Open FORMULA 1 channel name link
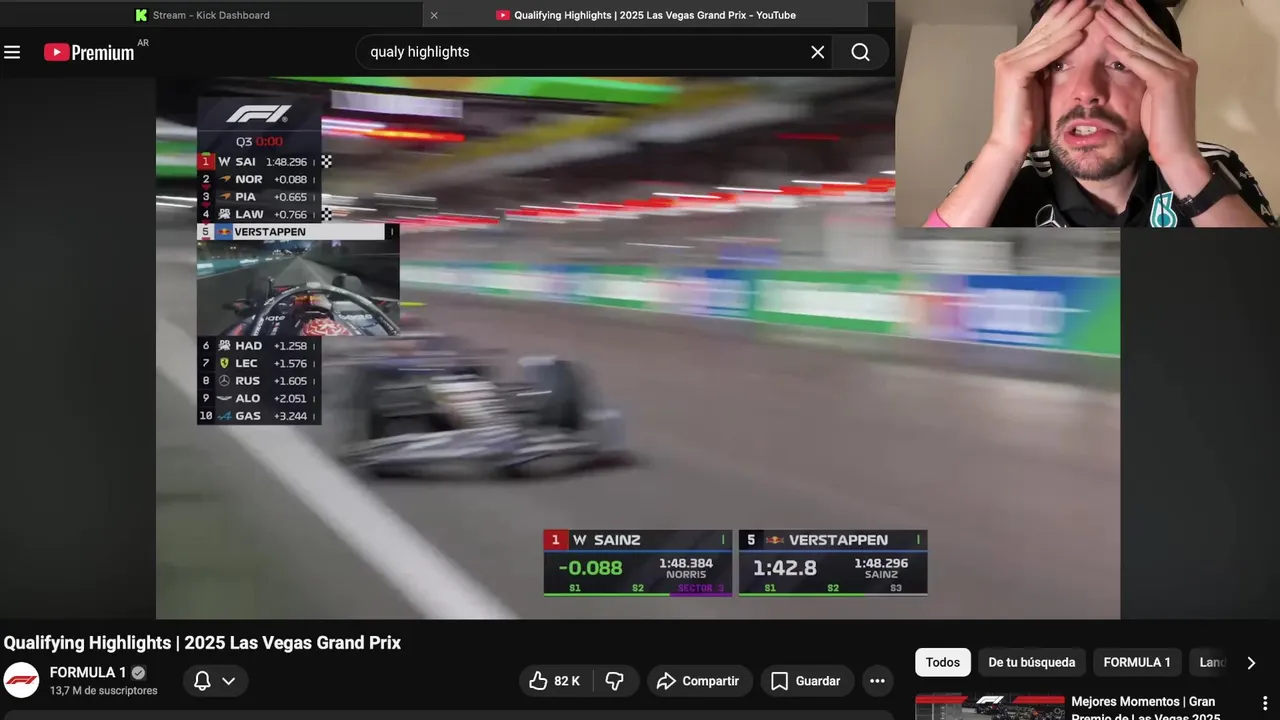Image resolution: width=1280 pixels, height=720 pixels. click(x=88, y=672)
